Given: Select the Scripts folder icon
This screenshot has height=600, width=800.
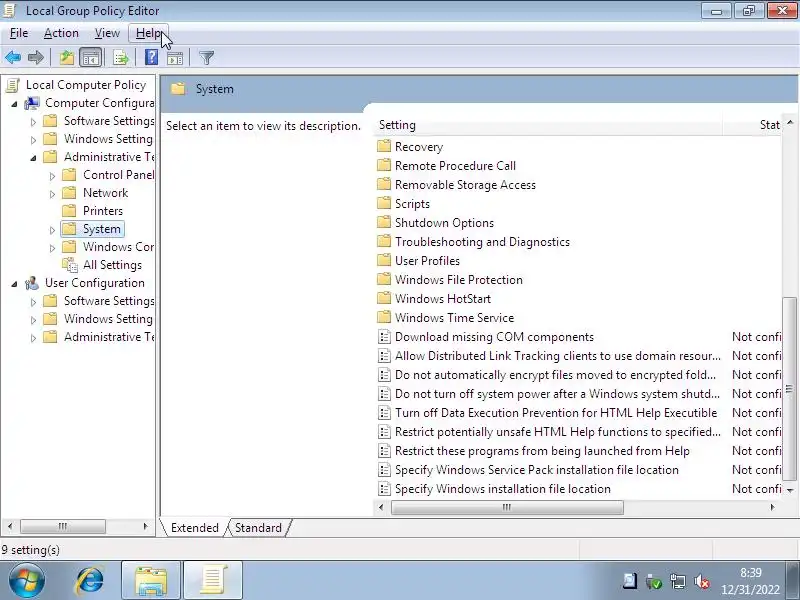Looking at the screenshot, I should pos(384,204).
